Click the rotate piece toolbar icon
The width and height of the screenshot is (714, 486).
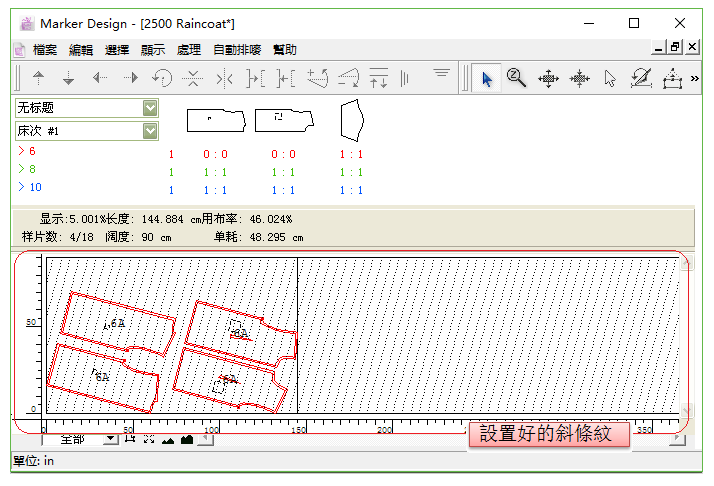[x=161, y=78]
